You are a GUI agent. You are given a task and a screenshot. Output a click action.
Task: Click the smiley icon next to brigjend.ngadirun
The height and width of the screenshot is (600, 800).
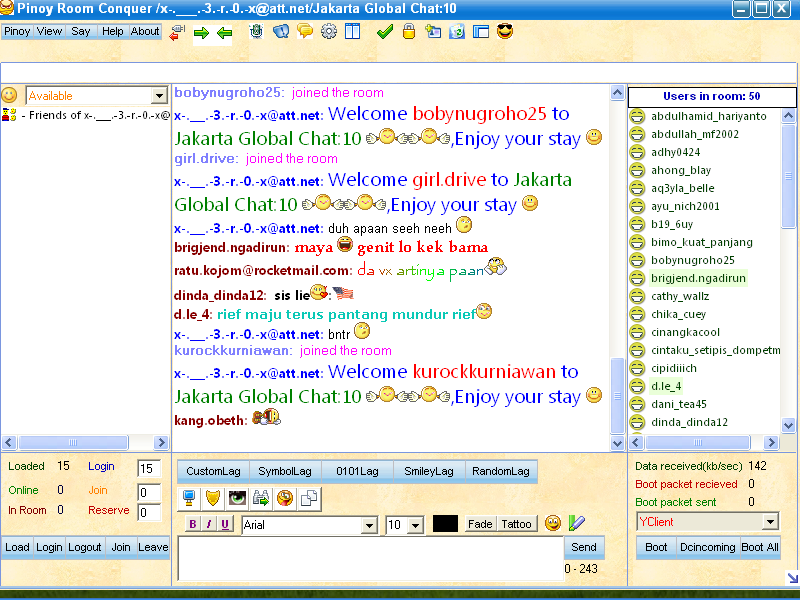[x=637, y=278]
